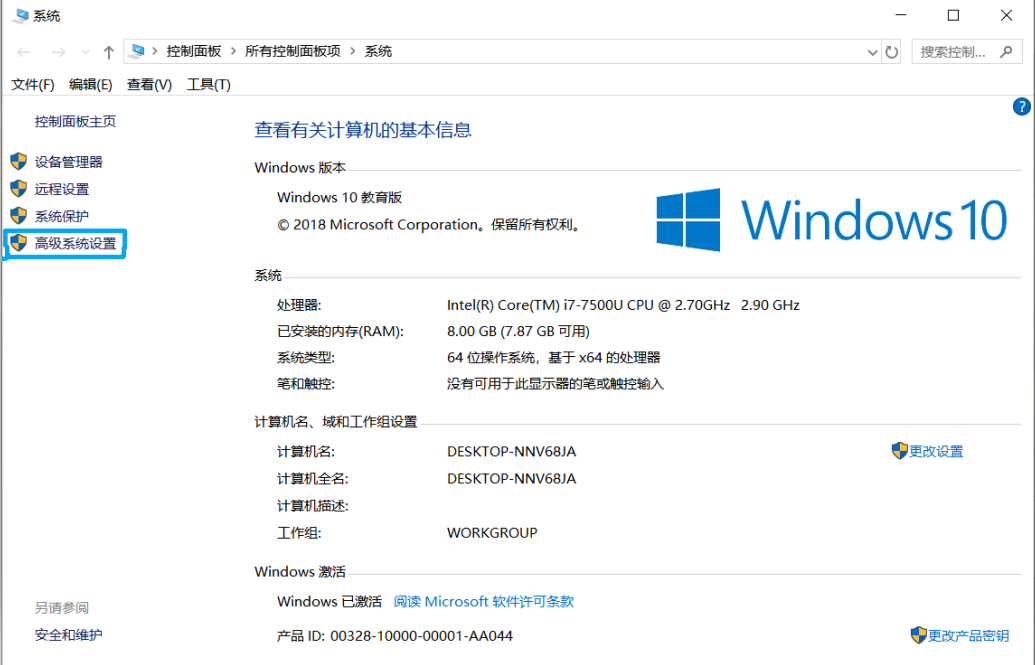Open 远程设置 link
Viewport: 1035px width, 665px height.
pyautogui.click(x=61, y=189)
